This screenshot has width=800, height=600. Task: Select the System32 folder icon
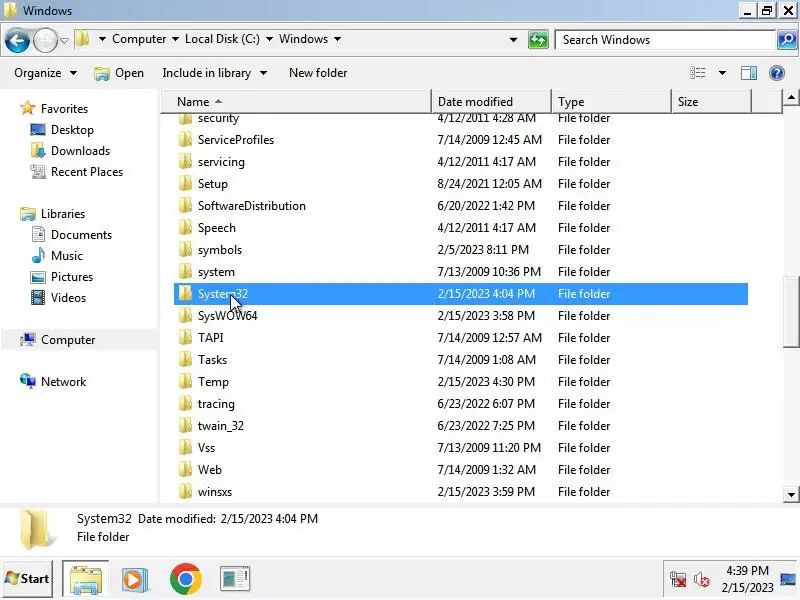click(x=186, y=293)
